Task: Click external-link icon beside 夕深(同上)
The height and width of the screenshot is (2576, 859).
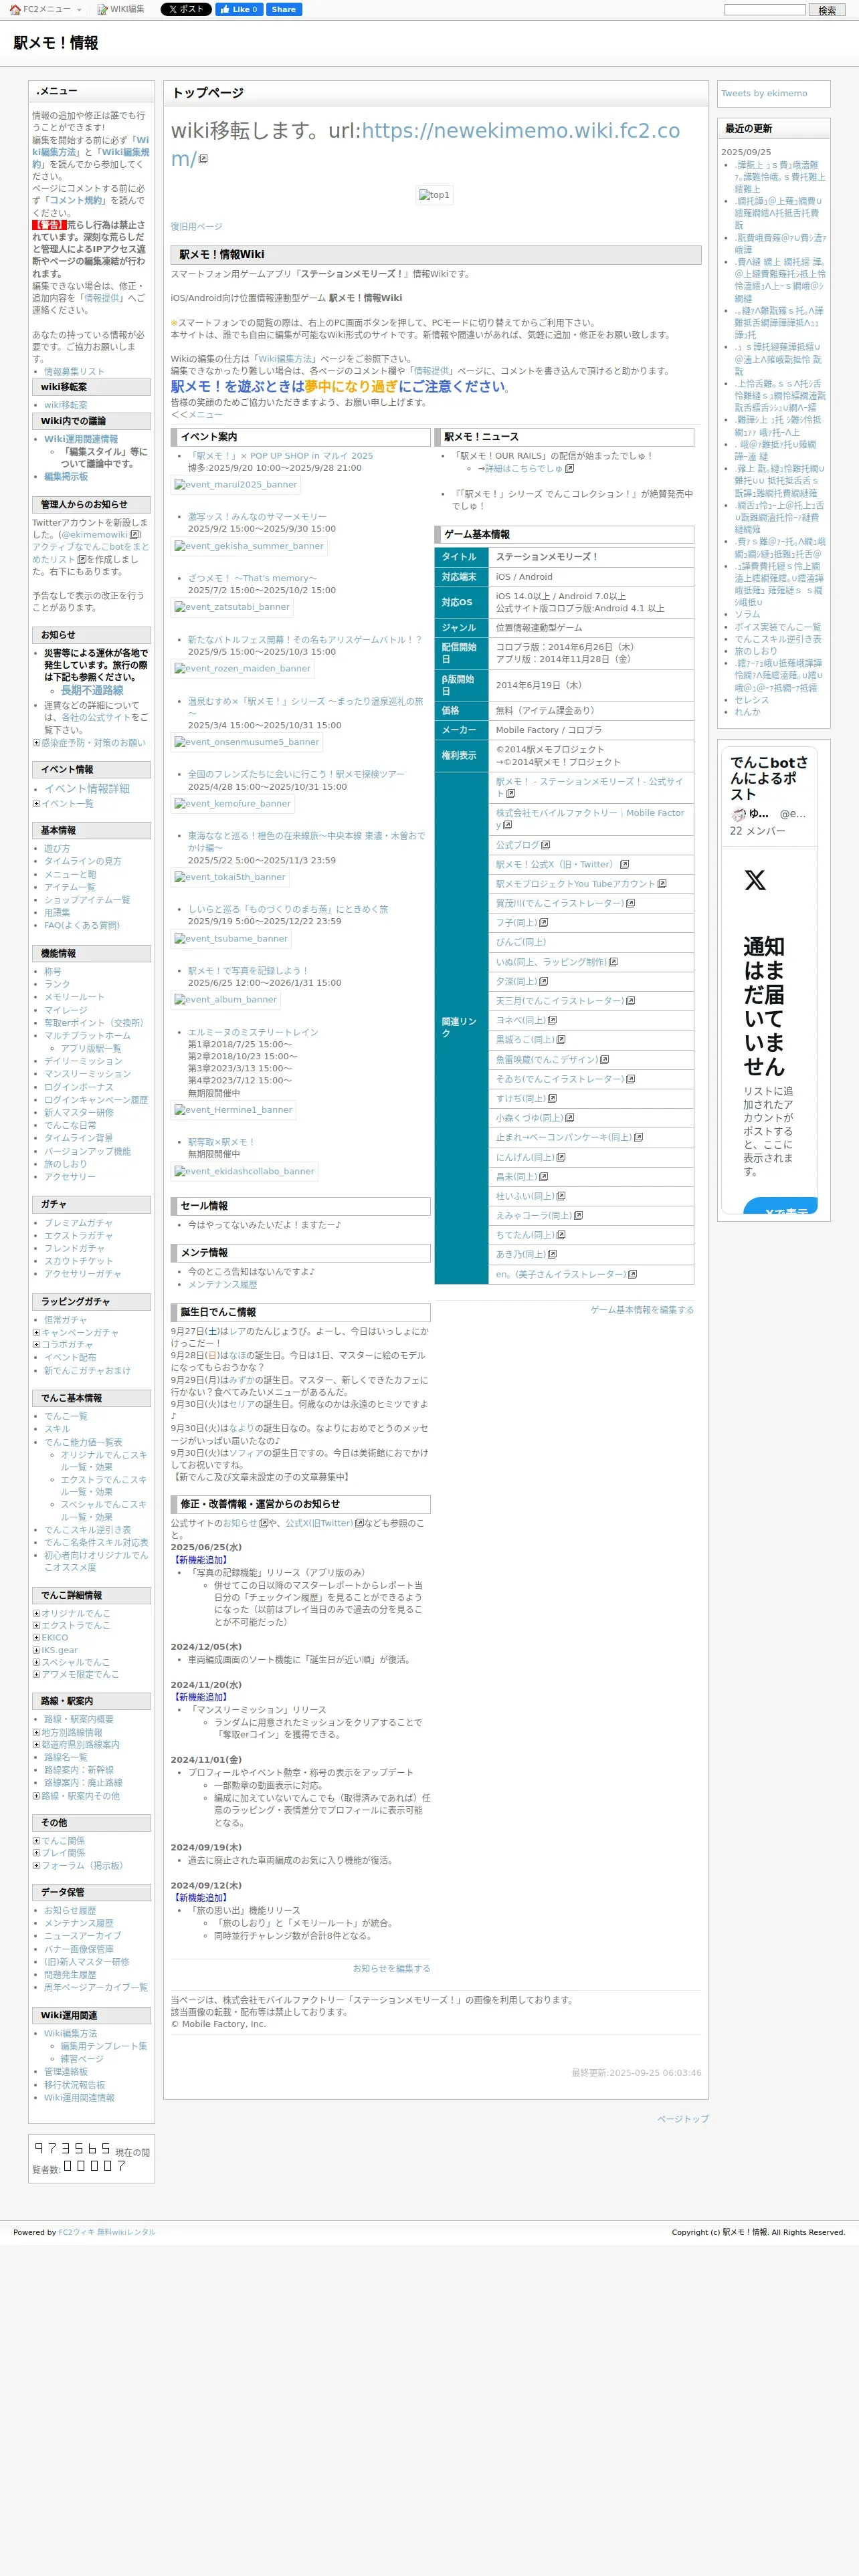Action: (x=544, y=982)
